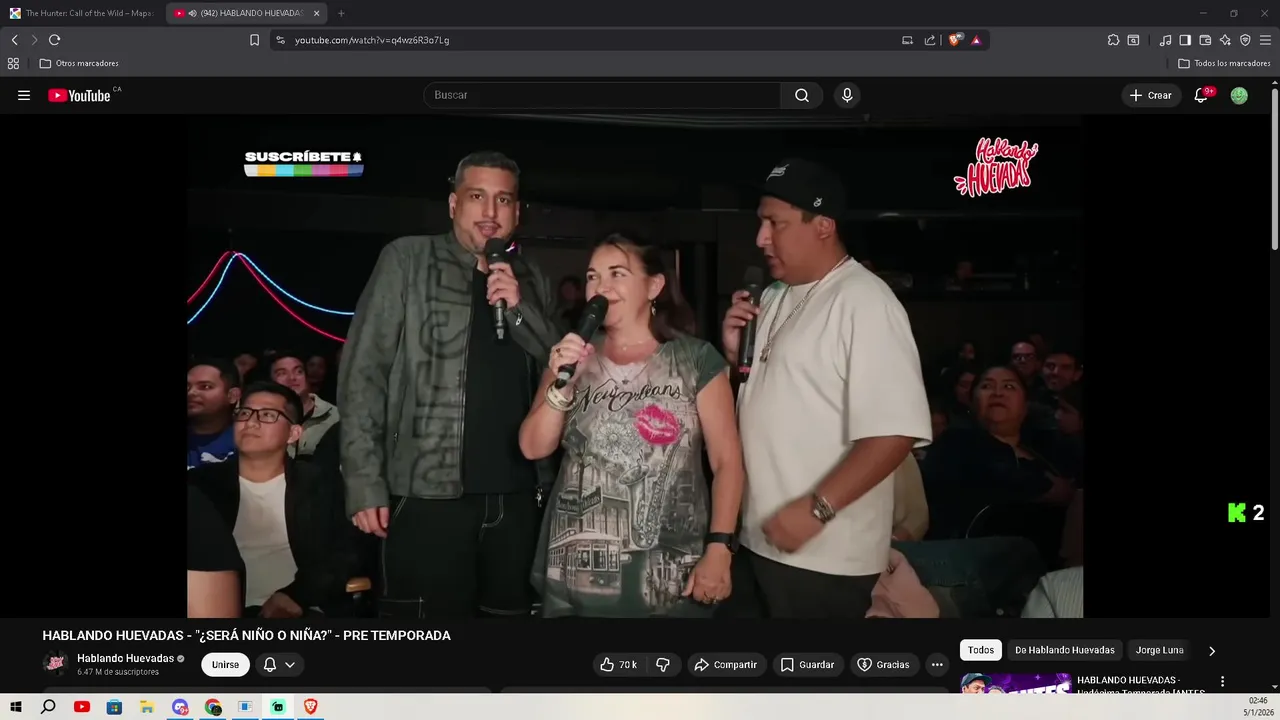Image resolution: width=1280 pixels, height=720 pixels.
Task: Select the Jorge Luna chip
Action: tap(1159, 650)
